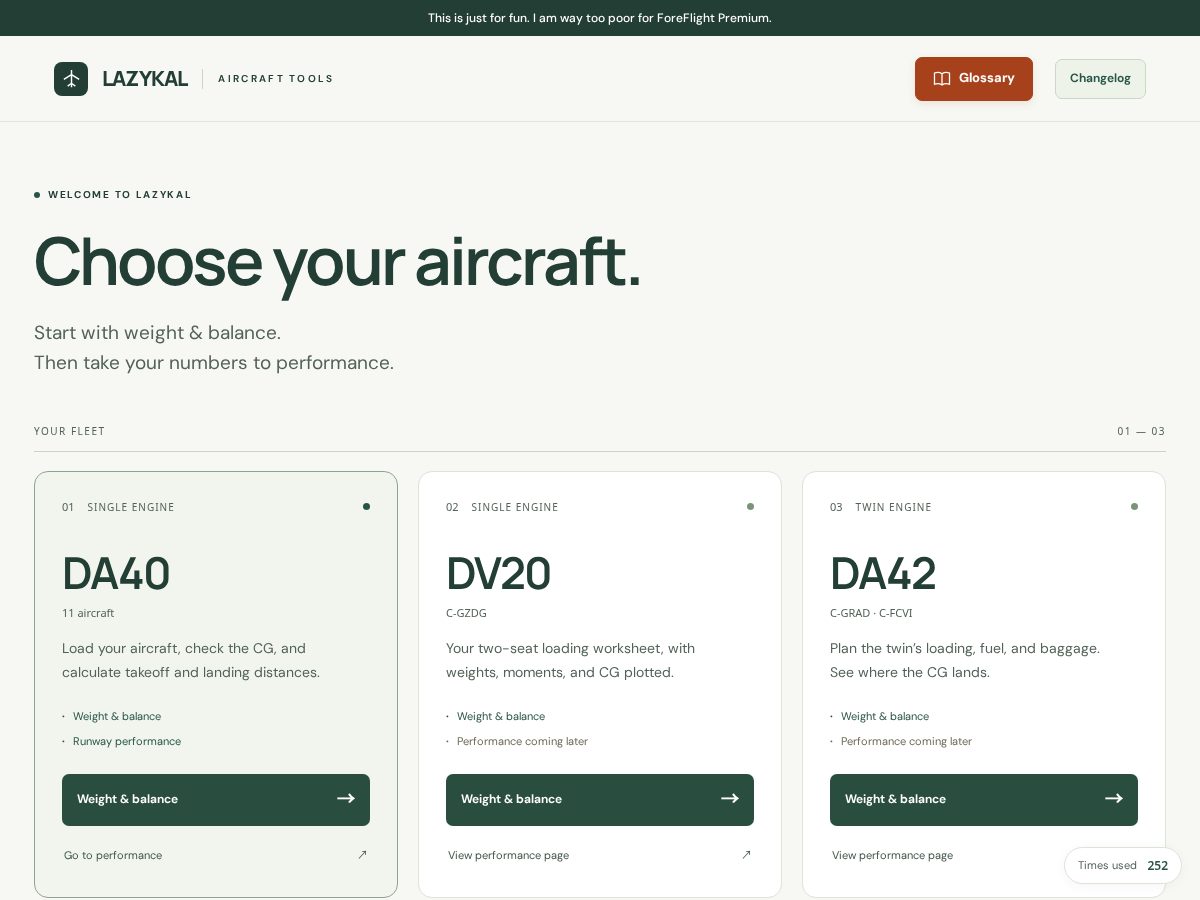
Task: Click '02 SINGLE ENGINE' label on DV20 card
Action: pos(502,507)
